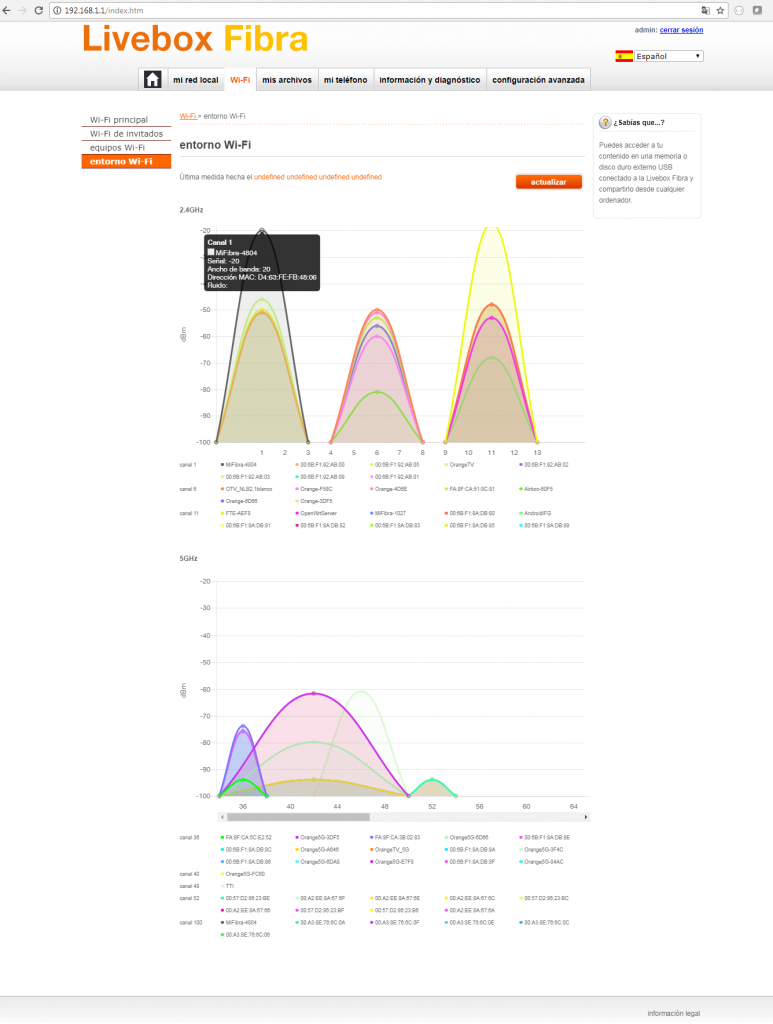Toggle Orange5G-84AC legend entry
This screenshot has width=773, height=1024.
pyautogui.click(x=542, y=862)
